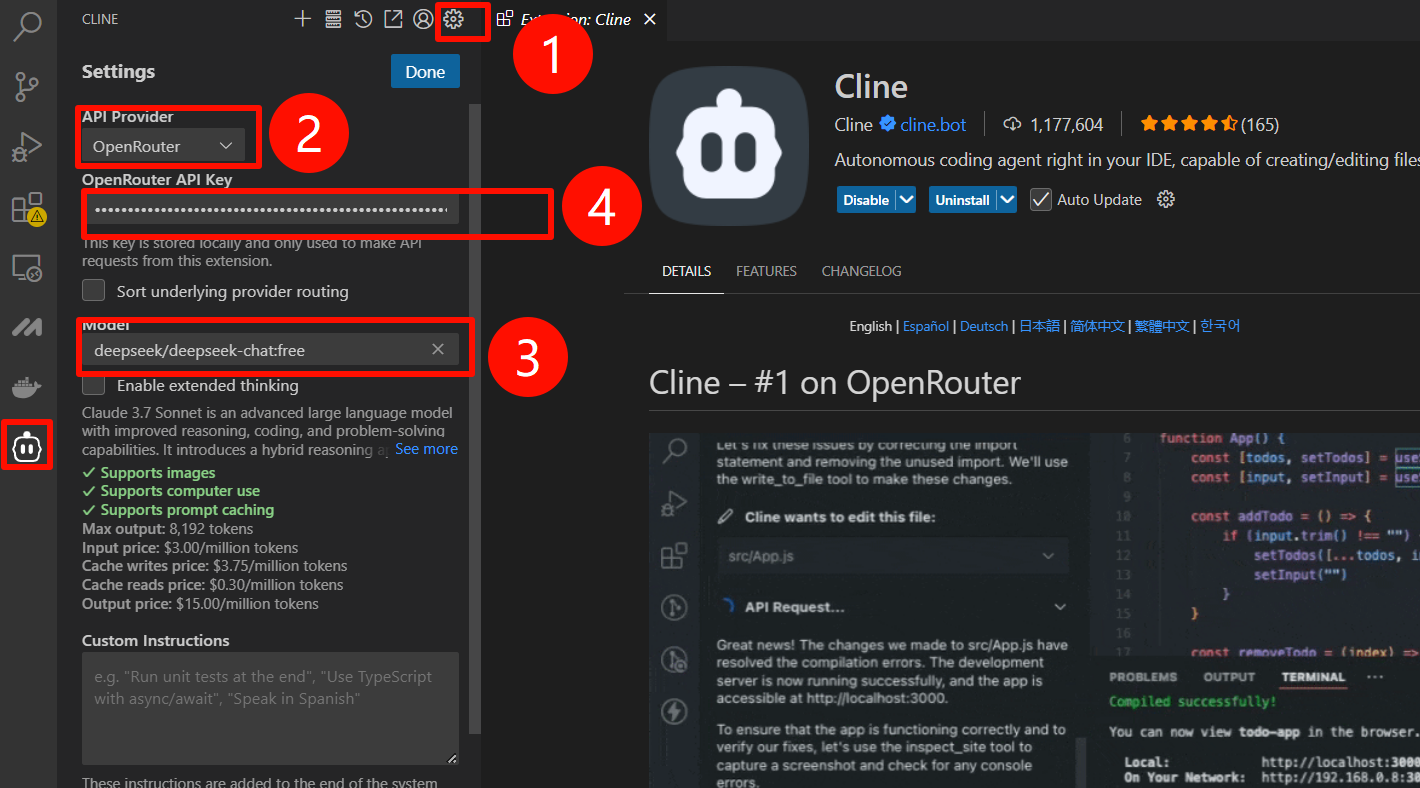This screenshot has height=788, width=1420.
Task: Click the 'Max output: 8,192 tokens' text
Action: (168, 529)
